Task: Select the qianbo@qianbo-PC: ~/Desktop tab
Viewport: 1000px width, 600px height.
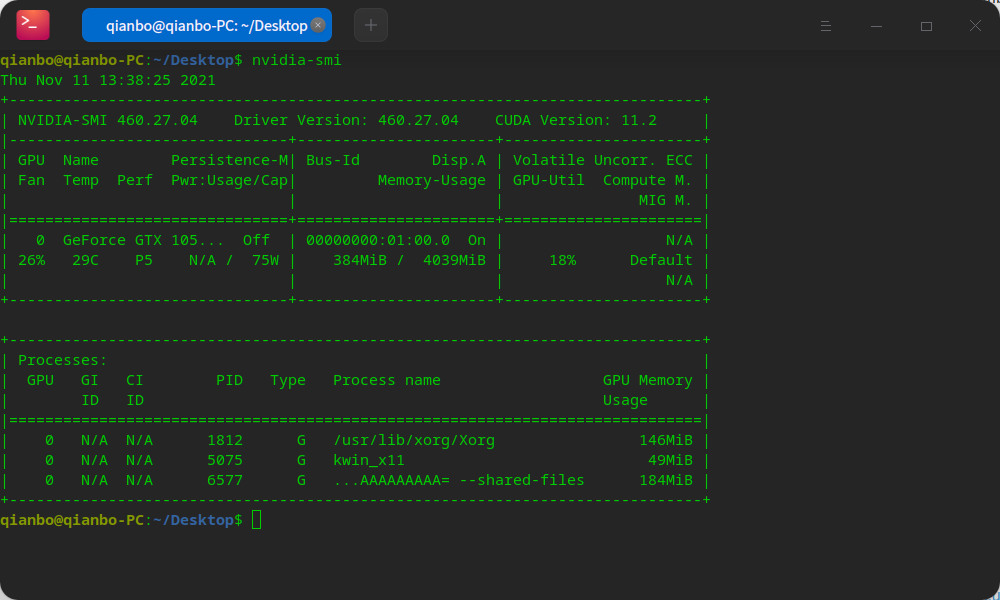Action: [207, 26]
